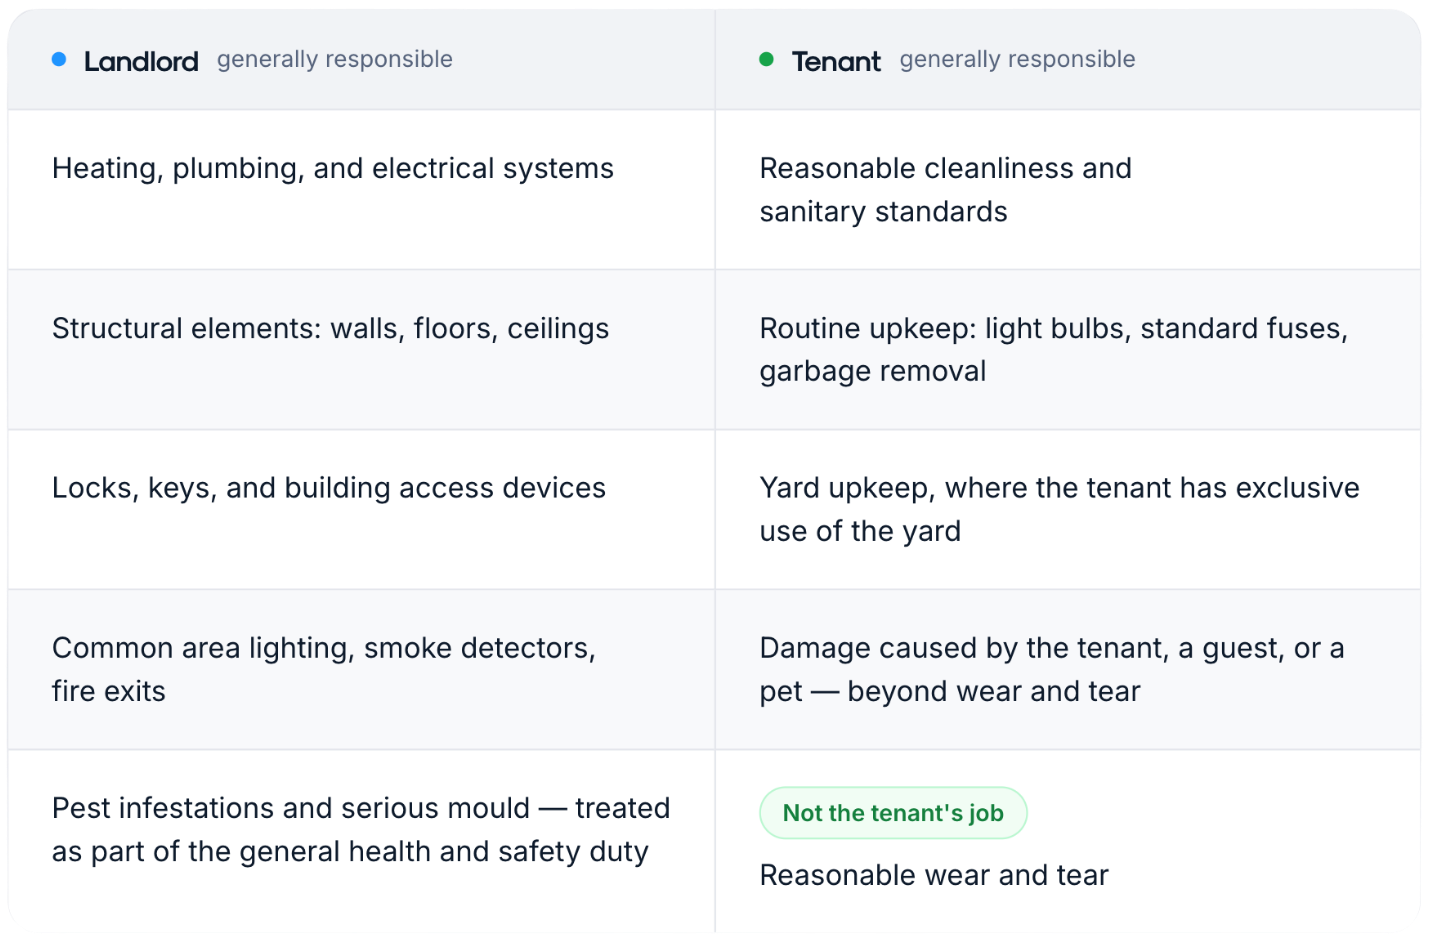Select "Damage caused by the tenant" cell

pos(1068,670)
